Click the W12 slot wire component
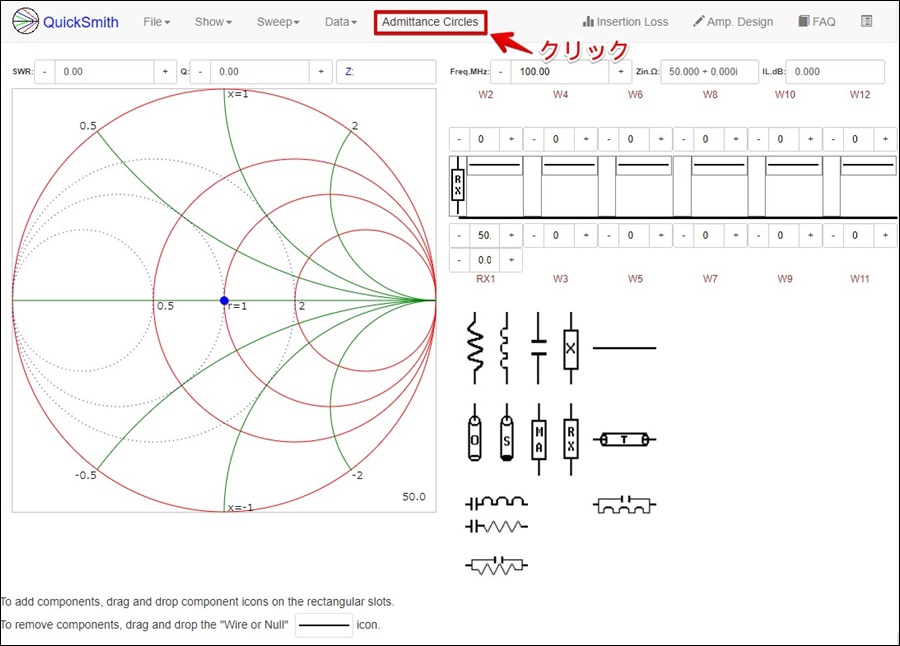This screenshot has width=900, height=646. tap(868, 165)
